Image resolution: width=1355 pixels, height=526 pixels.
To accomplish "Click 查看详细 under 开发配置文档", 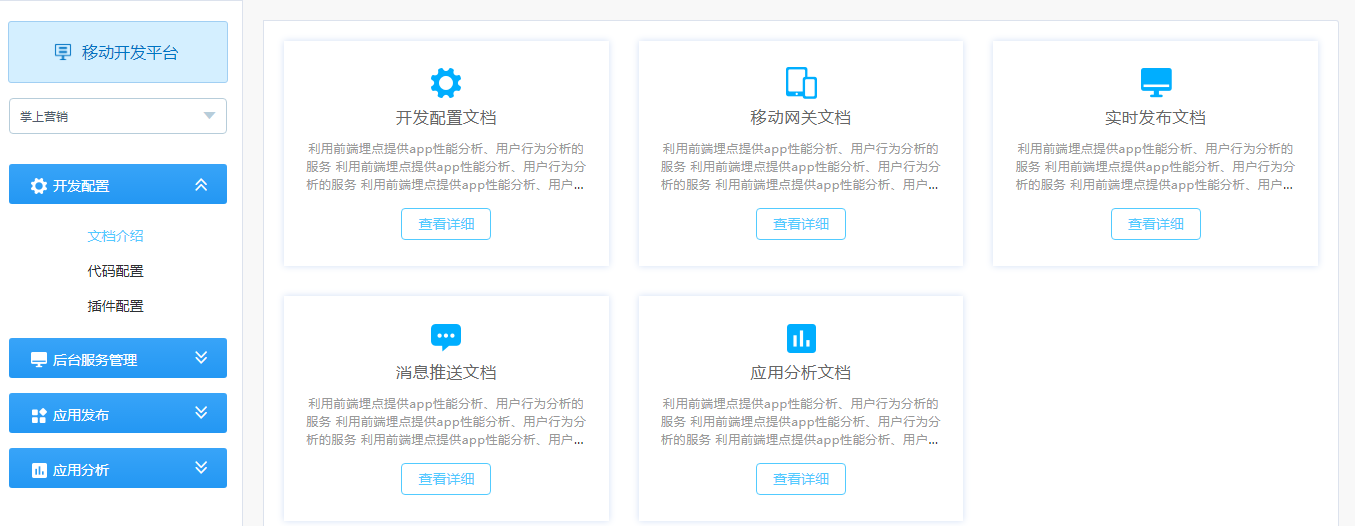I will [446, 224].
